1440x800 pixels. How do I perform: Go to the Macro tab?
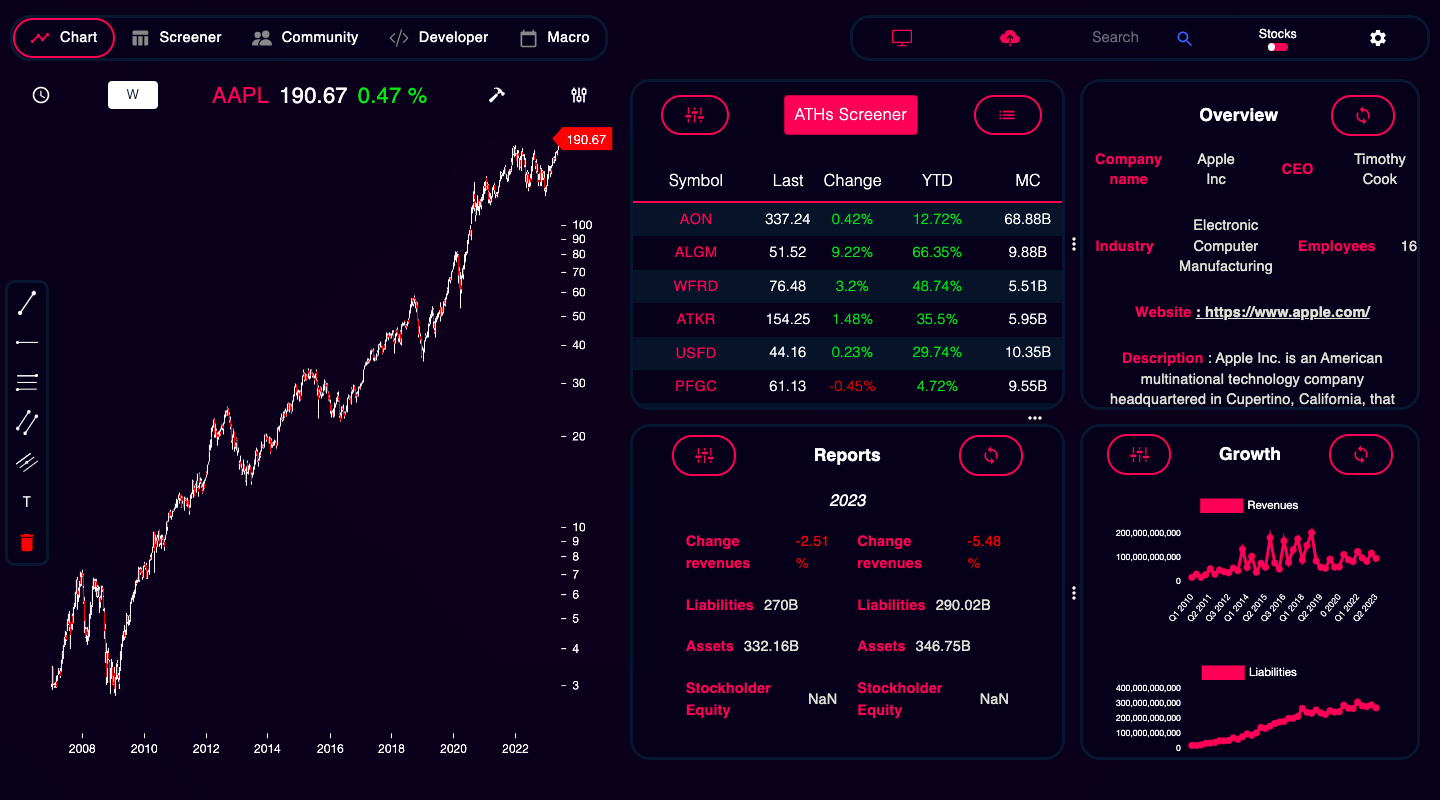coord(555,38)
